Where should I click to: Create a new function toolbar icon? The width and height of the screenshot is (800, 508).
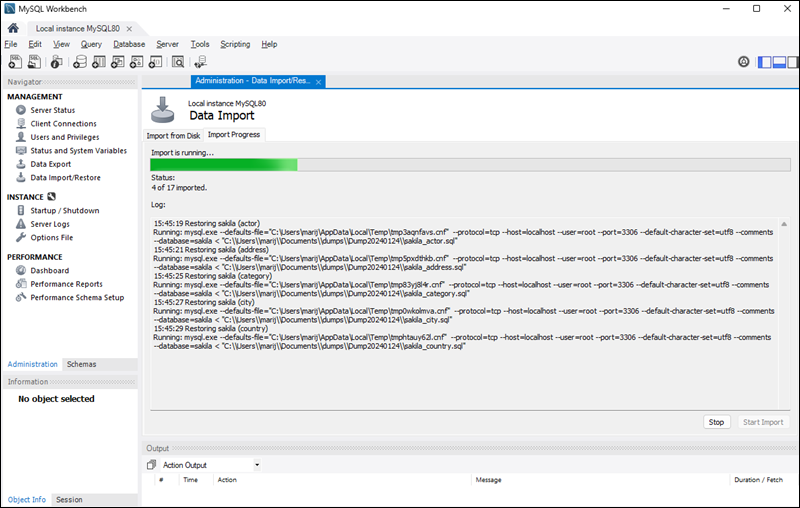pyautogui.click(x=155, y=62)
